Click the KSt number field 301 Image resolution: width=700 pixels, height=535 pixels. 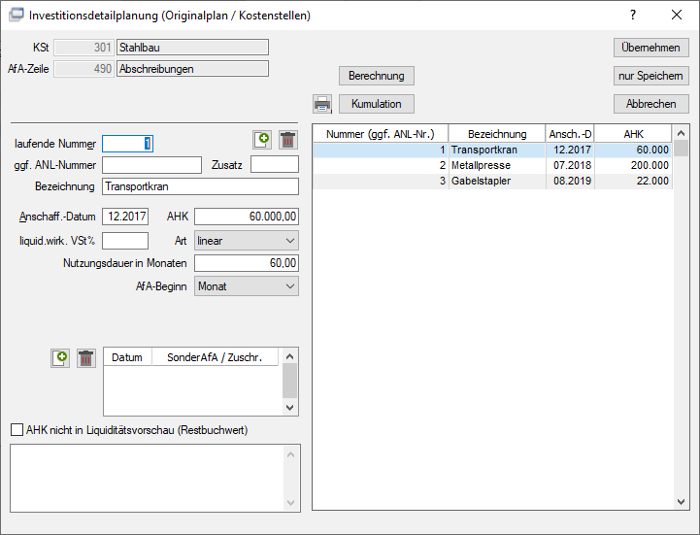click(x=84, y=47)
